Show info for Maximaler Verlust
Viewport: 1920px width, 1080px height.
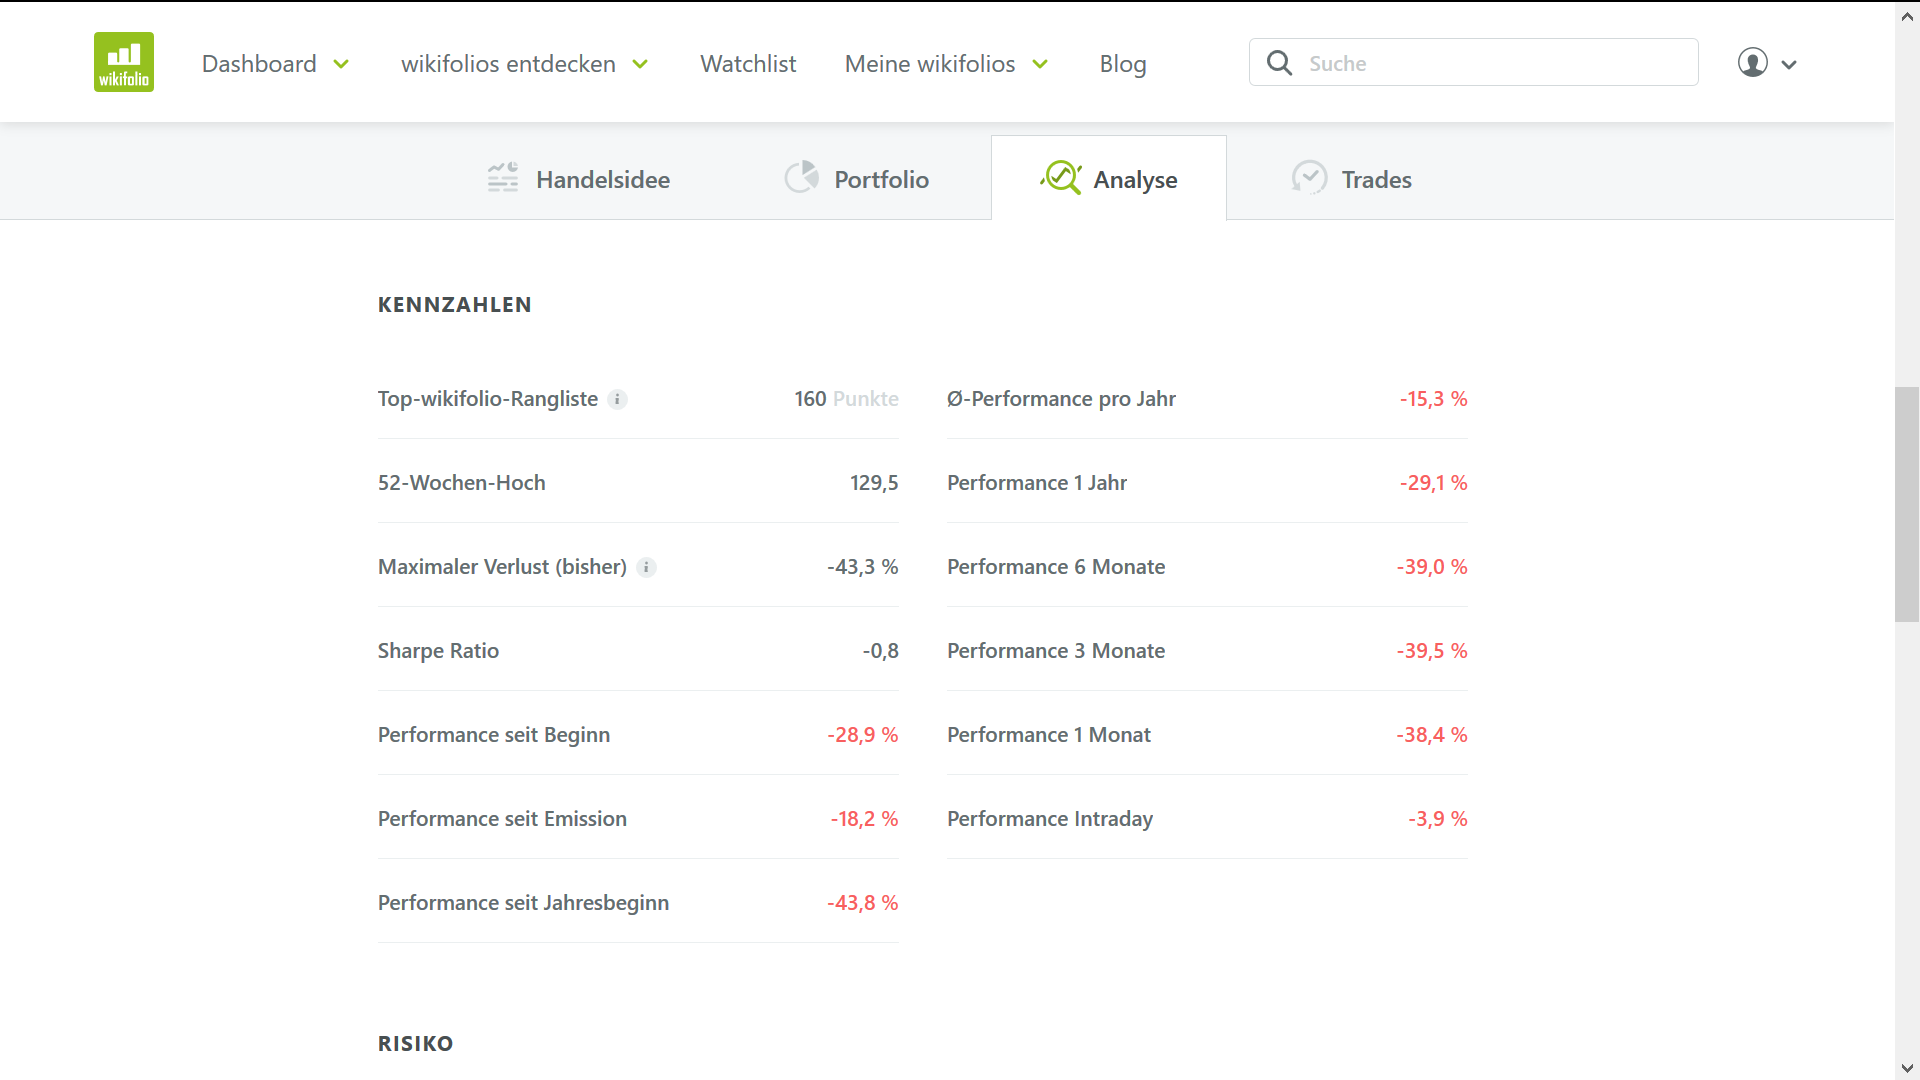[647, 568]
